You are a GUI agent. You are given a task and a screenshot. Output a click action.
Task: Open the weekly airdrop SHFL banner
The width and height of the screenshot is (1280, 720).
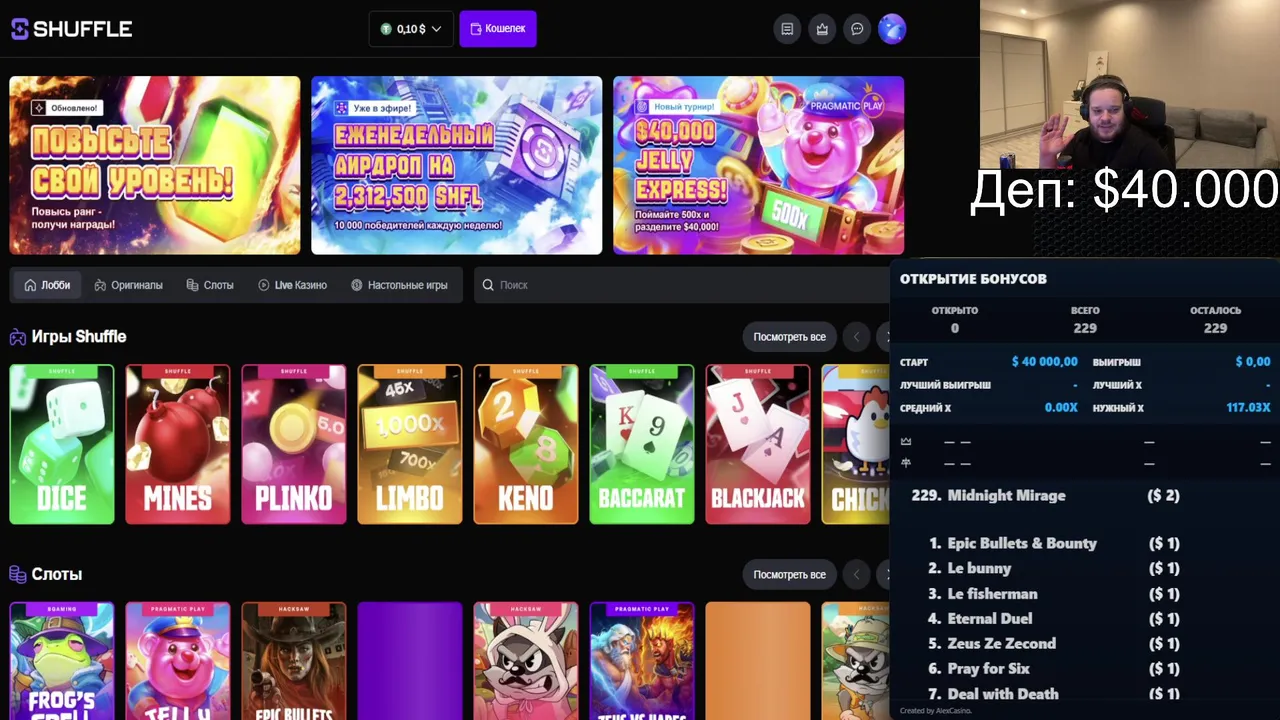[457, 165]
